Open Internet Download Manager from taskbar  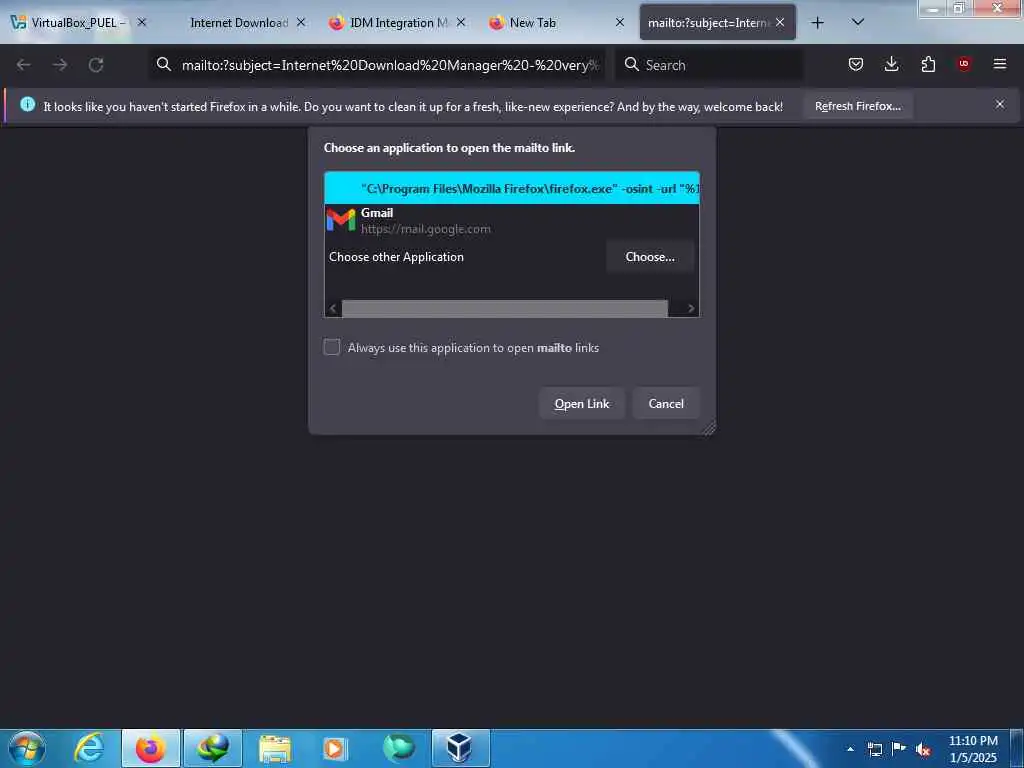[213, 748]
